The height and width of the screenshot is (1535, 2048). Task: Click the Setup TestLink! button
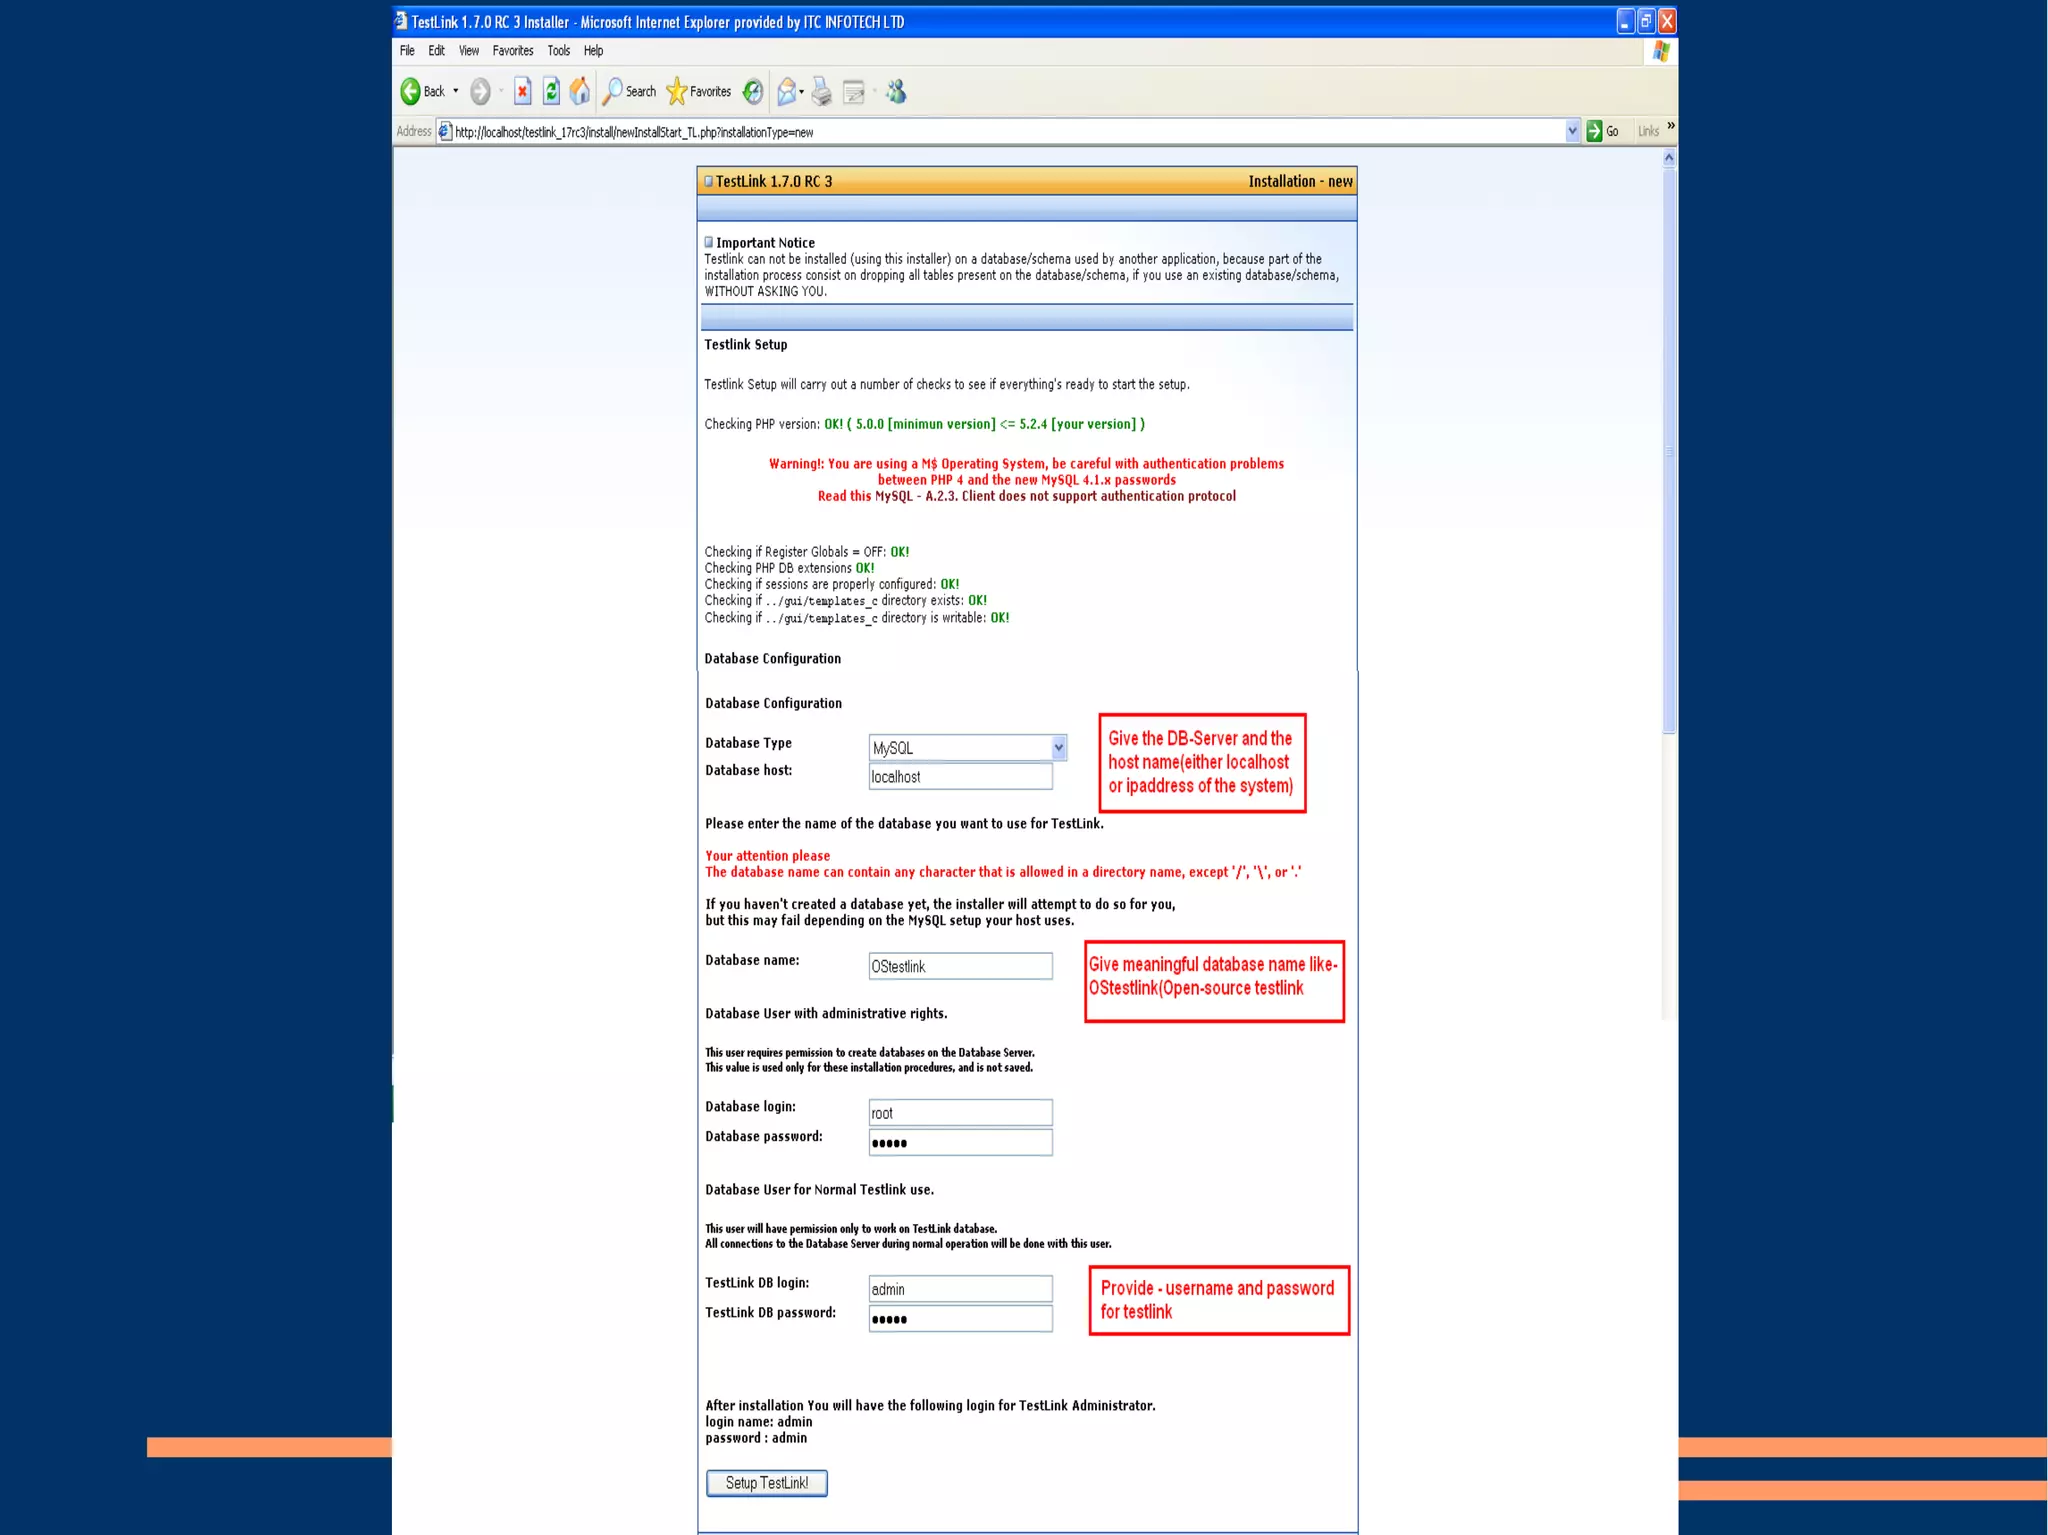[x=767, y=1483]
